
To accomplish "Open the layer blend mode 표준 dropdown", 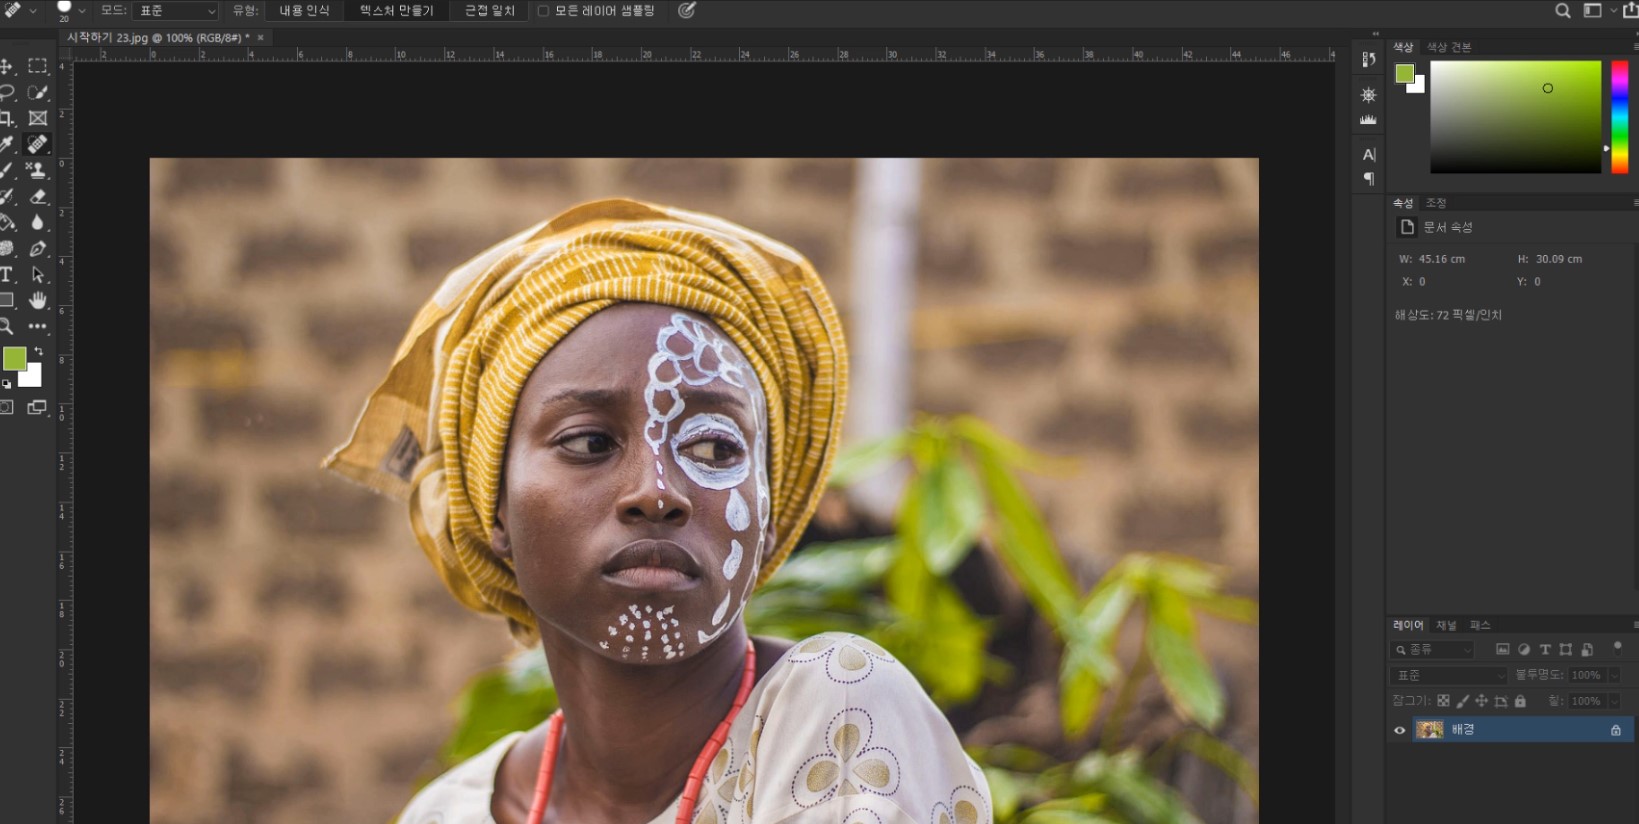I will pyautogui.click(x=1449, y=675).
